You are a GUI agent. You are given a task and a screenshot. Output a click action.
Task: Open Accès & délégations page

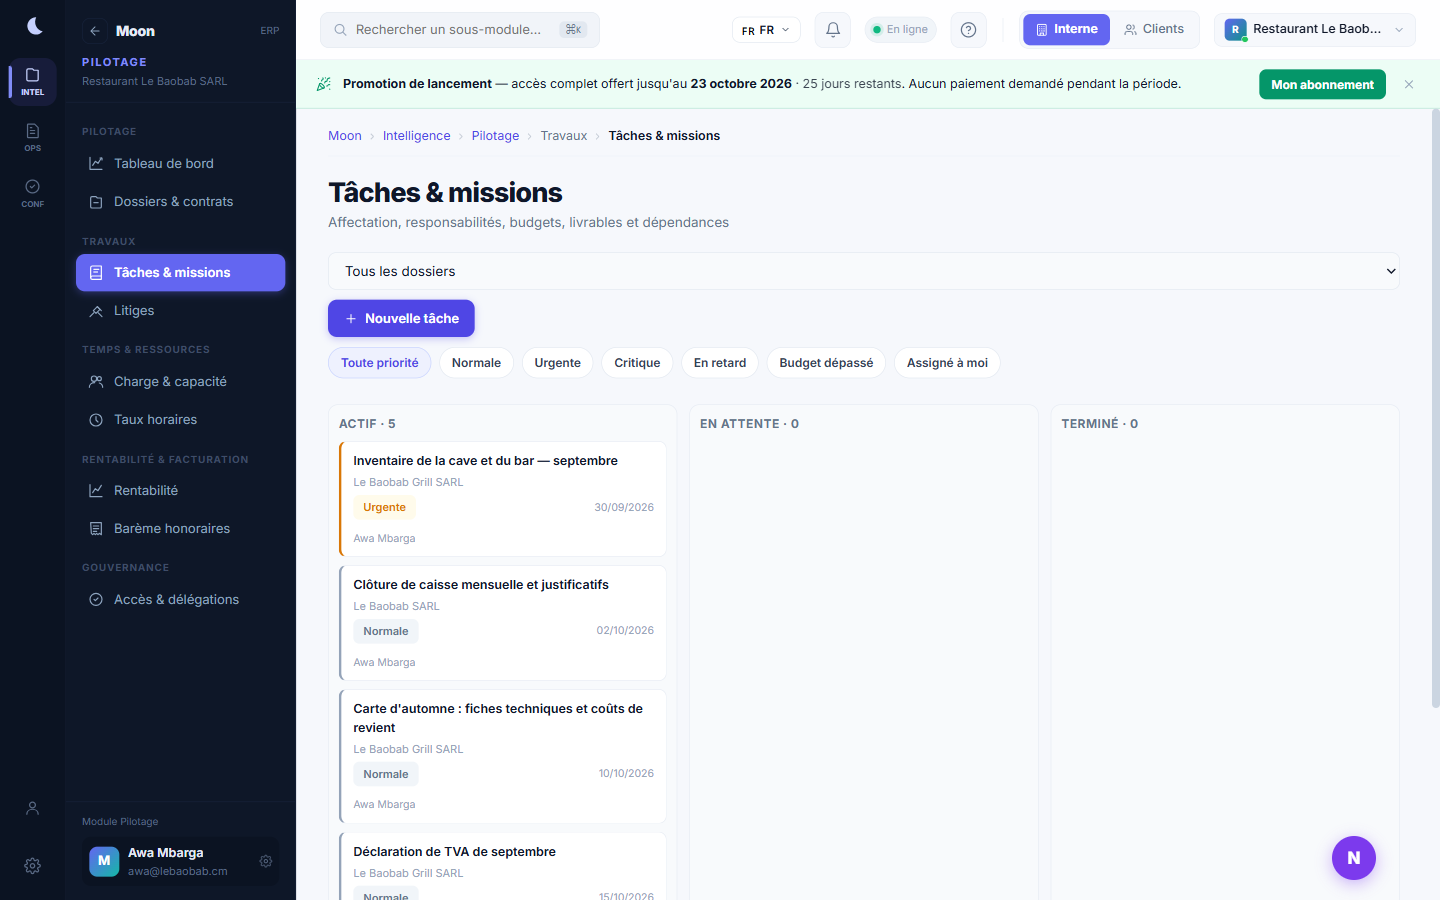180,600
